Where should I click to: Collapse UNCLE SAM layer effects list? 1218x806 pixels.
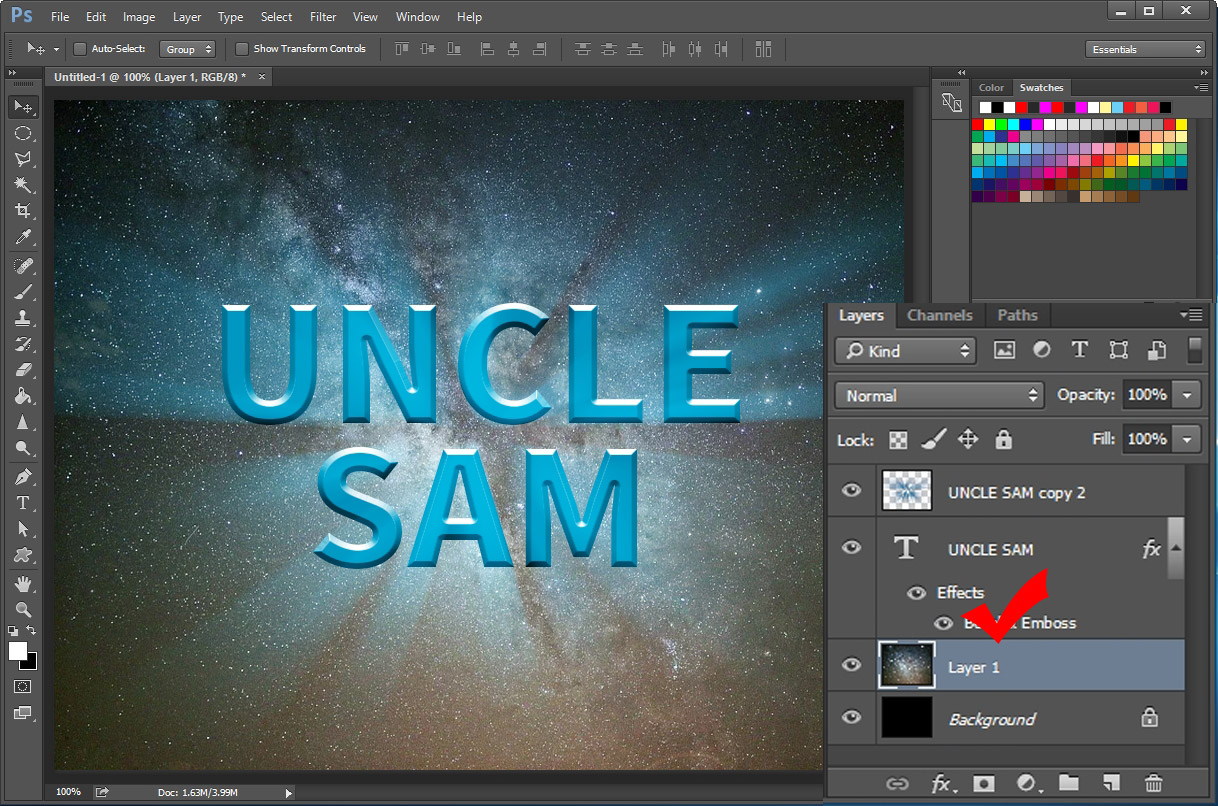1176,548
